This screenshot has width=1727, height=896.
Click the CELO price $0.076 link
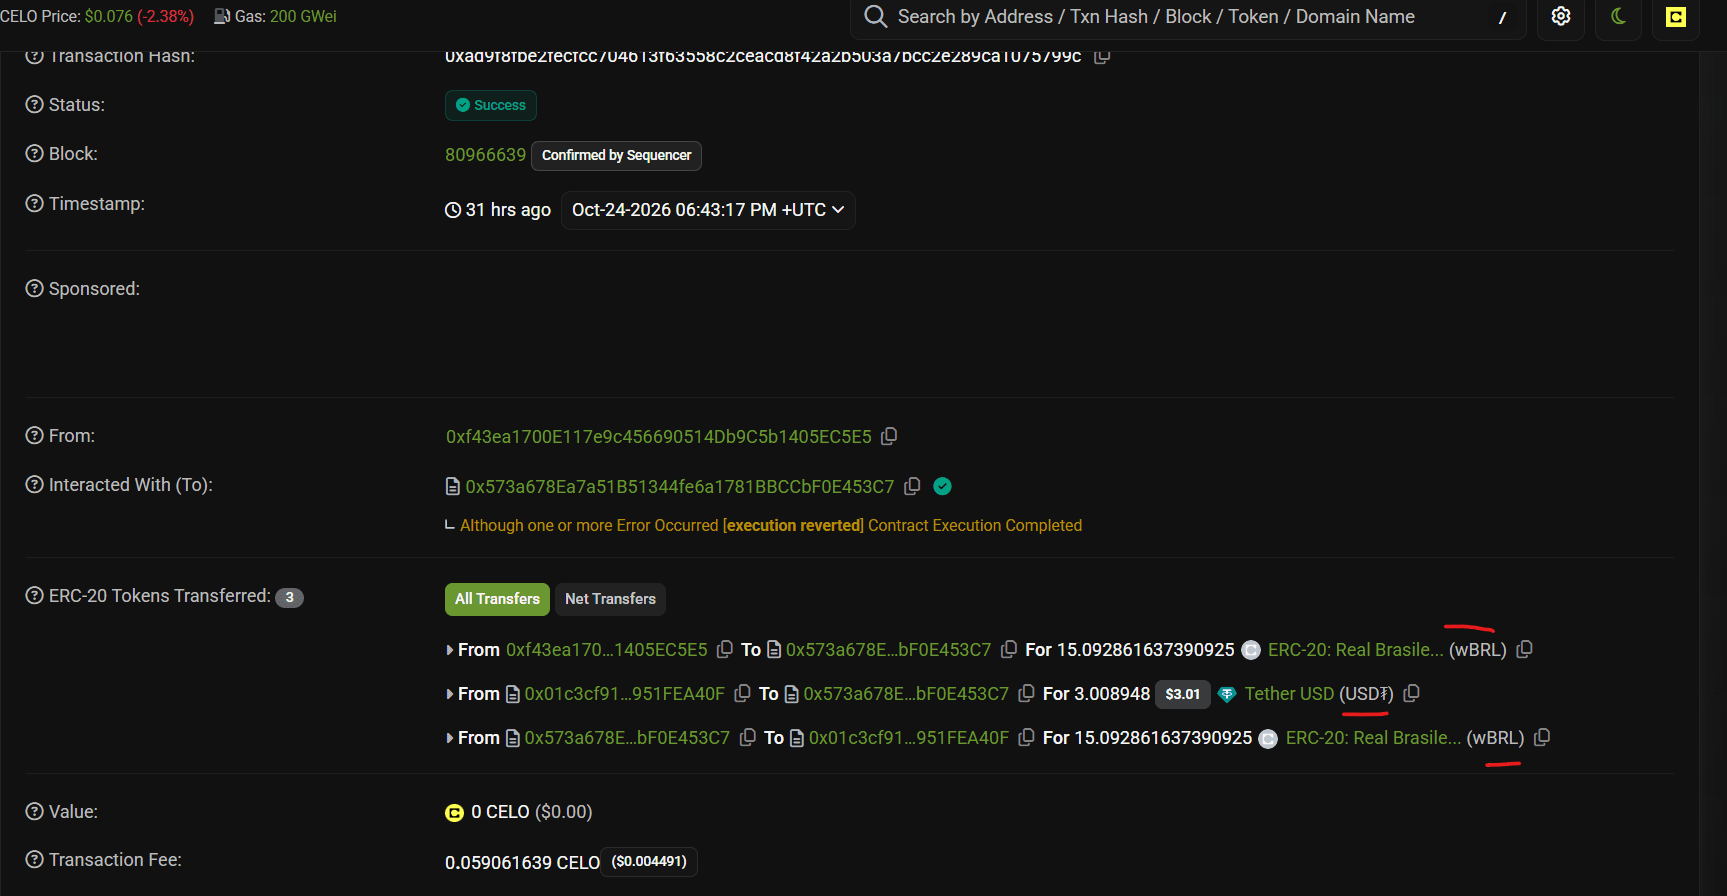click(108, 16)
